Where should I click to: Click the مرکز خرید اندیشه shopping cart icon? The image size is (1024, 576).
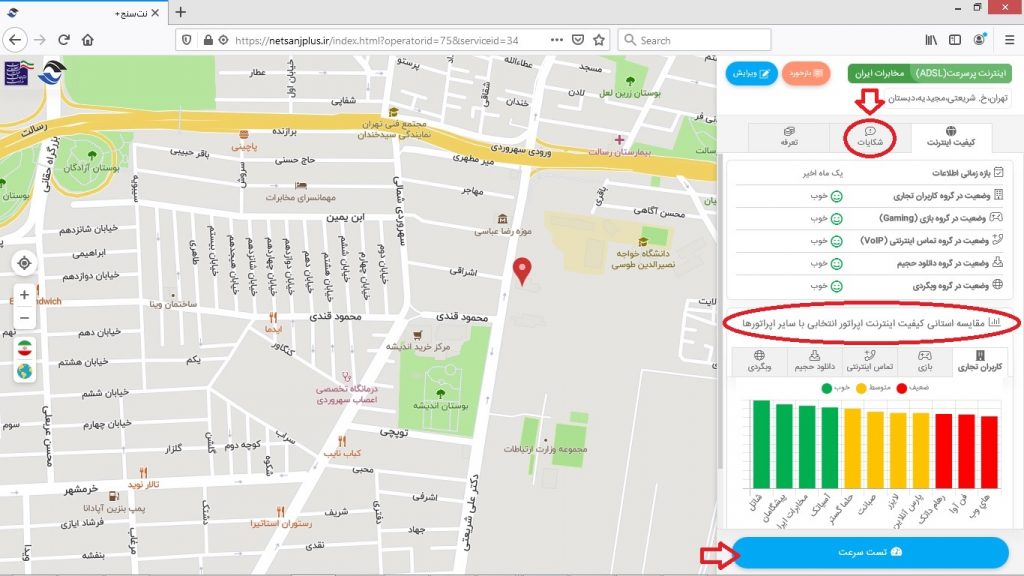417,335
